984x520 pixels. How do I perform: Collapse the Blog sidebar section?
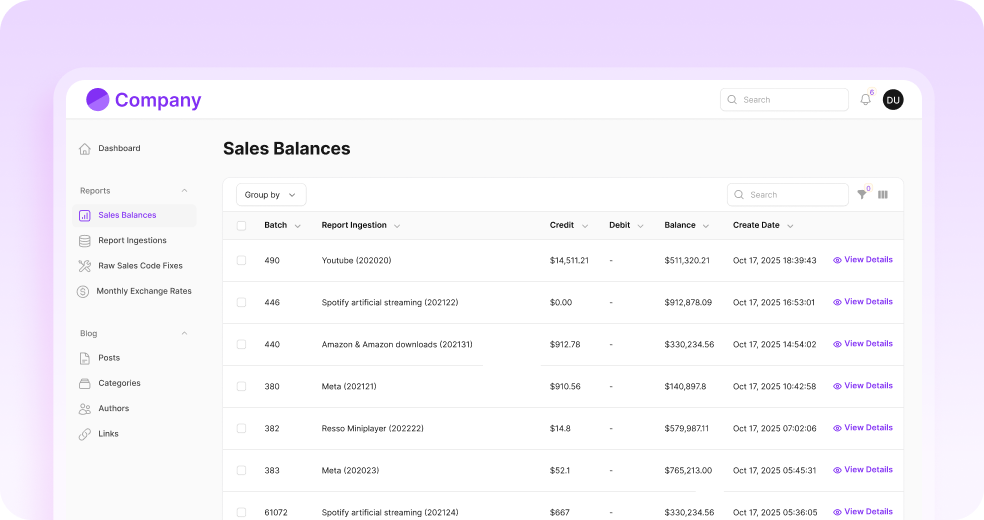pyautogui.click(x=184, y=333)
